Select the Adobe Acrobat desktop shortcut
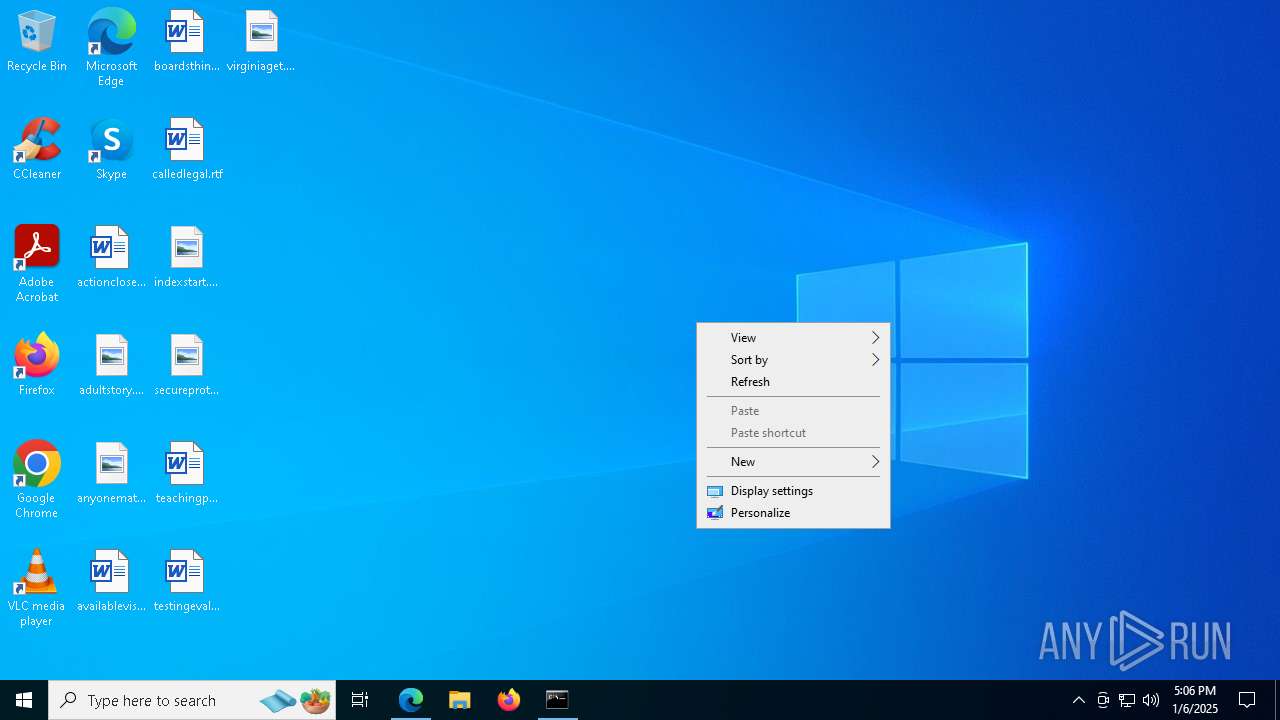 pos(37,264)
